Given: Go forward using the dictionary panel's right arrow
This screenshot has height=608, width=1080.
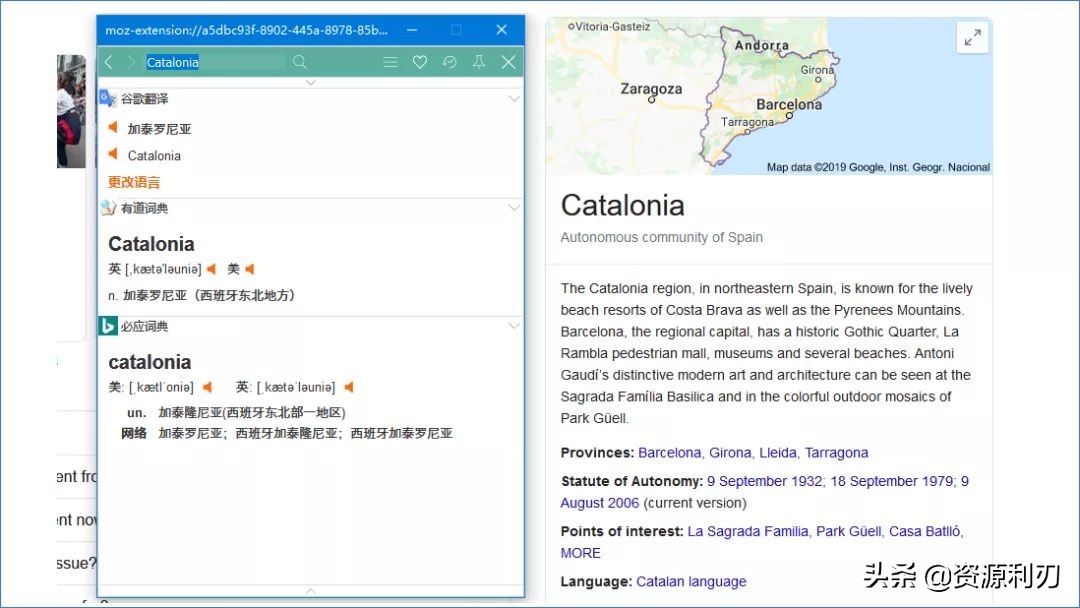Looking at the screenshot, I should click(x=131, y=62).
